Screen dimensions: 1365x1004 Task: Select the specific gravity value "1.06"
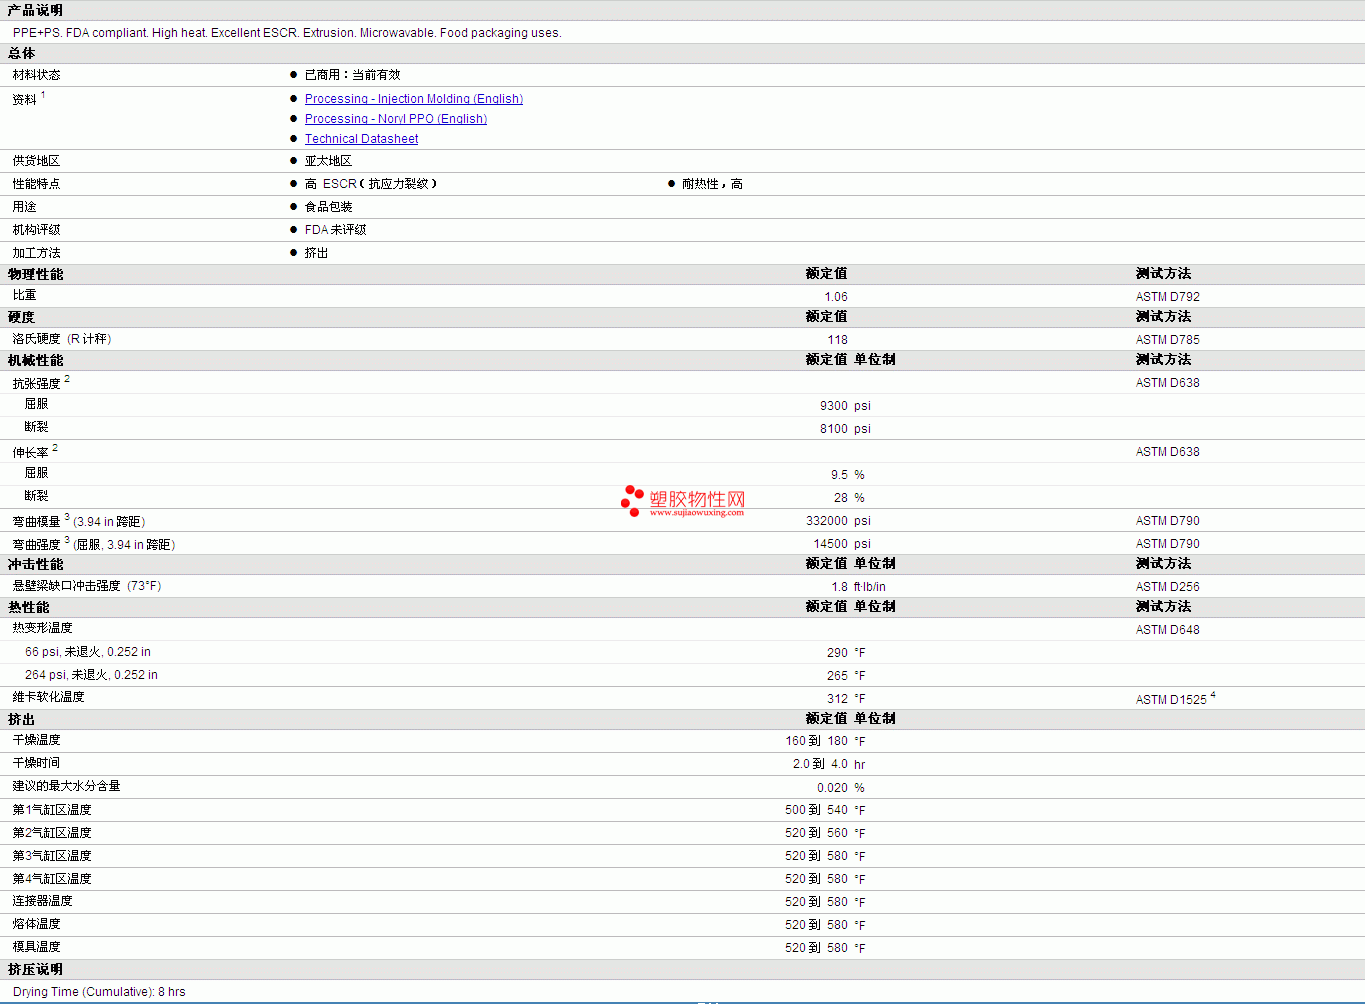836,297
